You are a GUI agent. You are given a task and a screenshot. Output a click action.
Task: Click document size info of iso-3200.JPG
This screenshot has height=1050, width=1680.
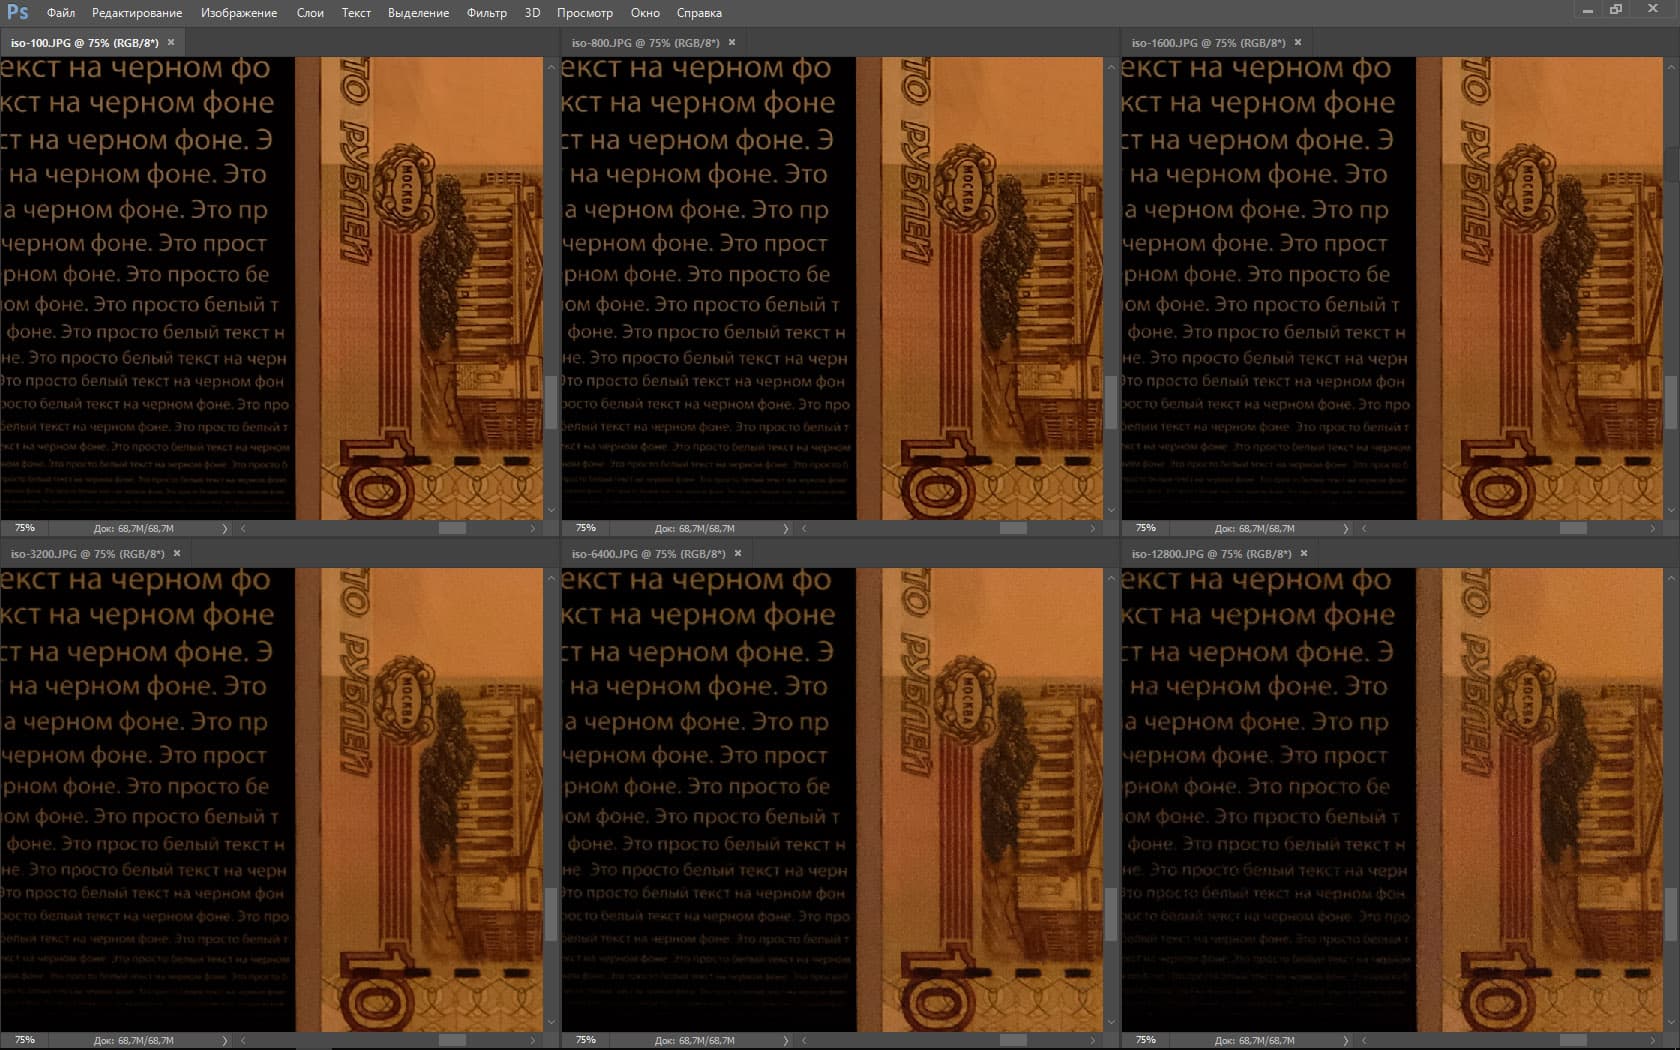point(134,1040)
